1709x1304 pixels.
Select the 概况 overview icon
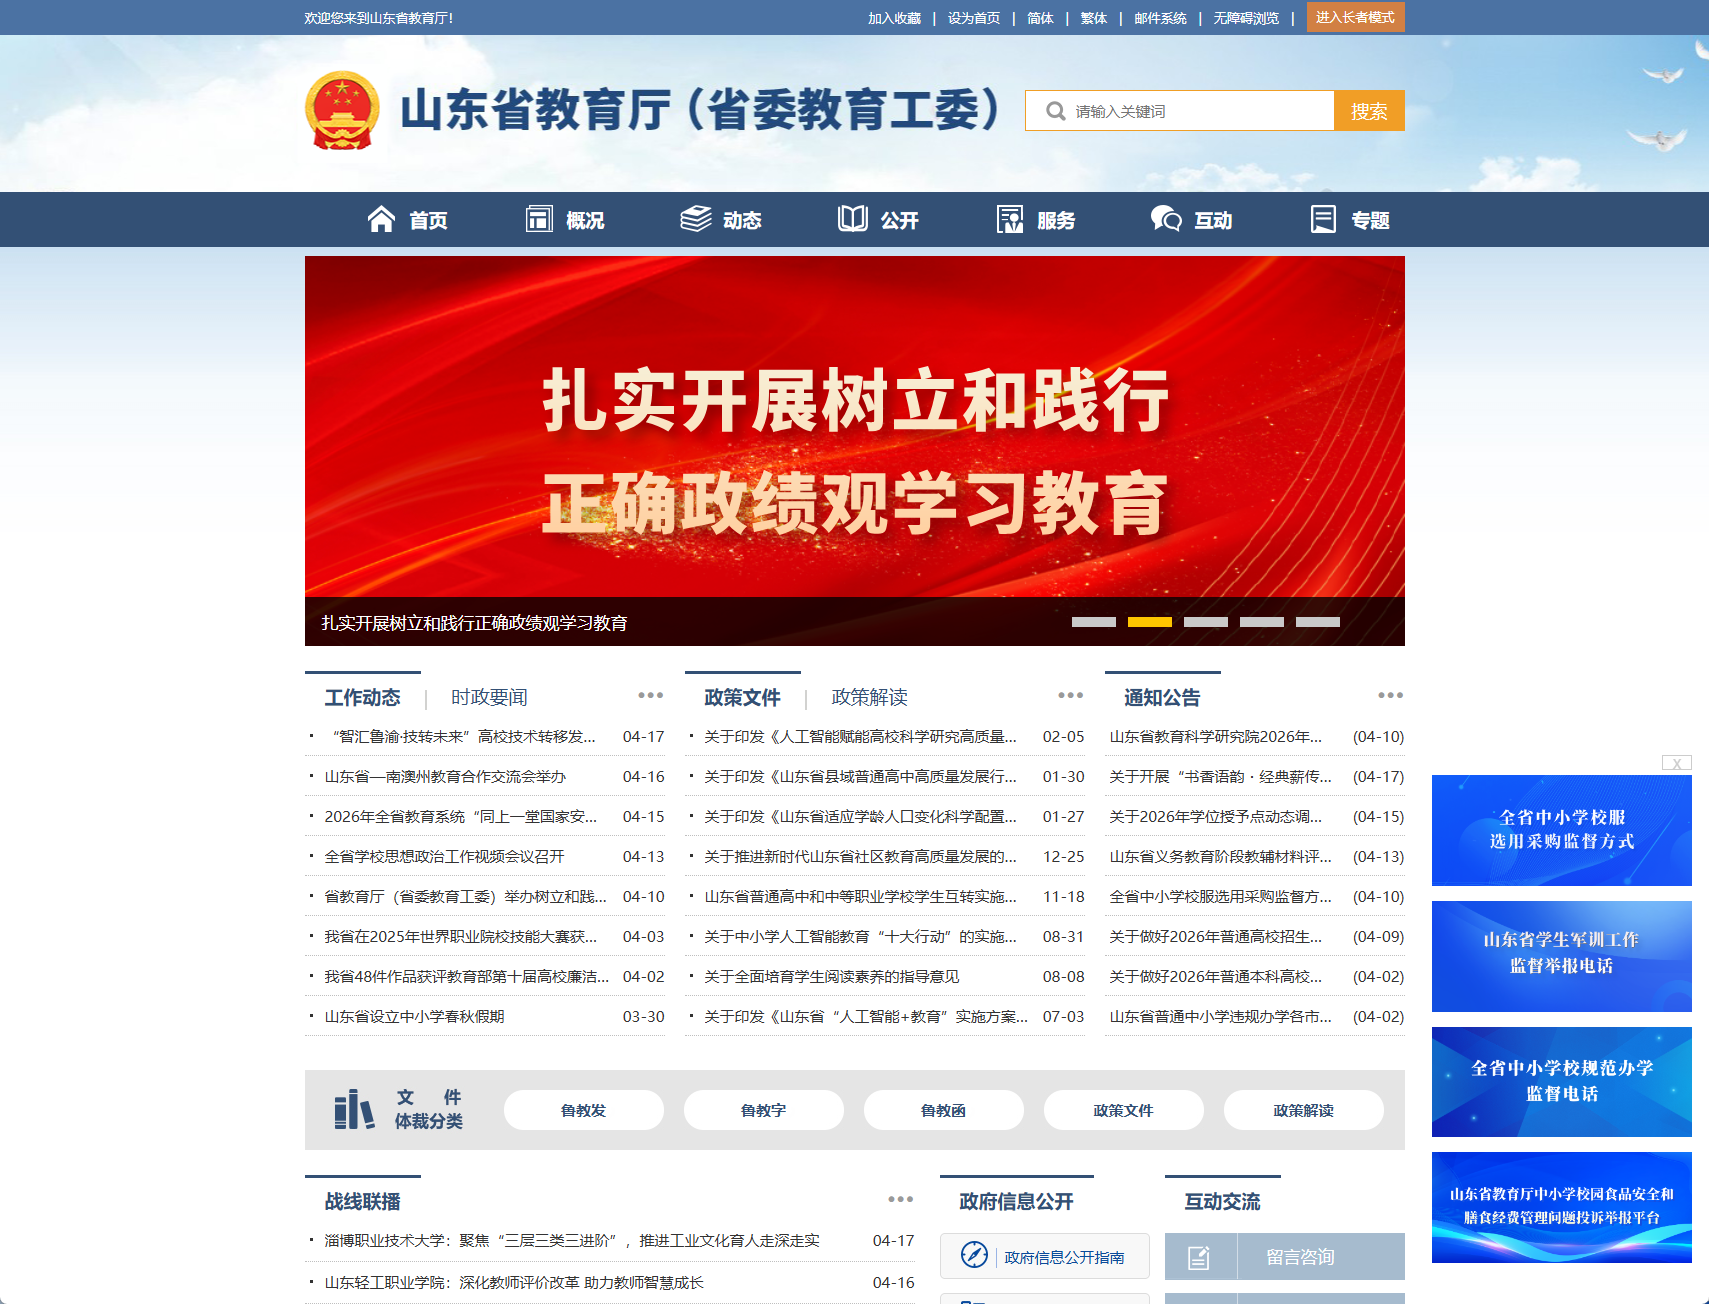pyautogui.click(x=540, y=218)
